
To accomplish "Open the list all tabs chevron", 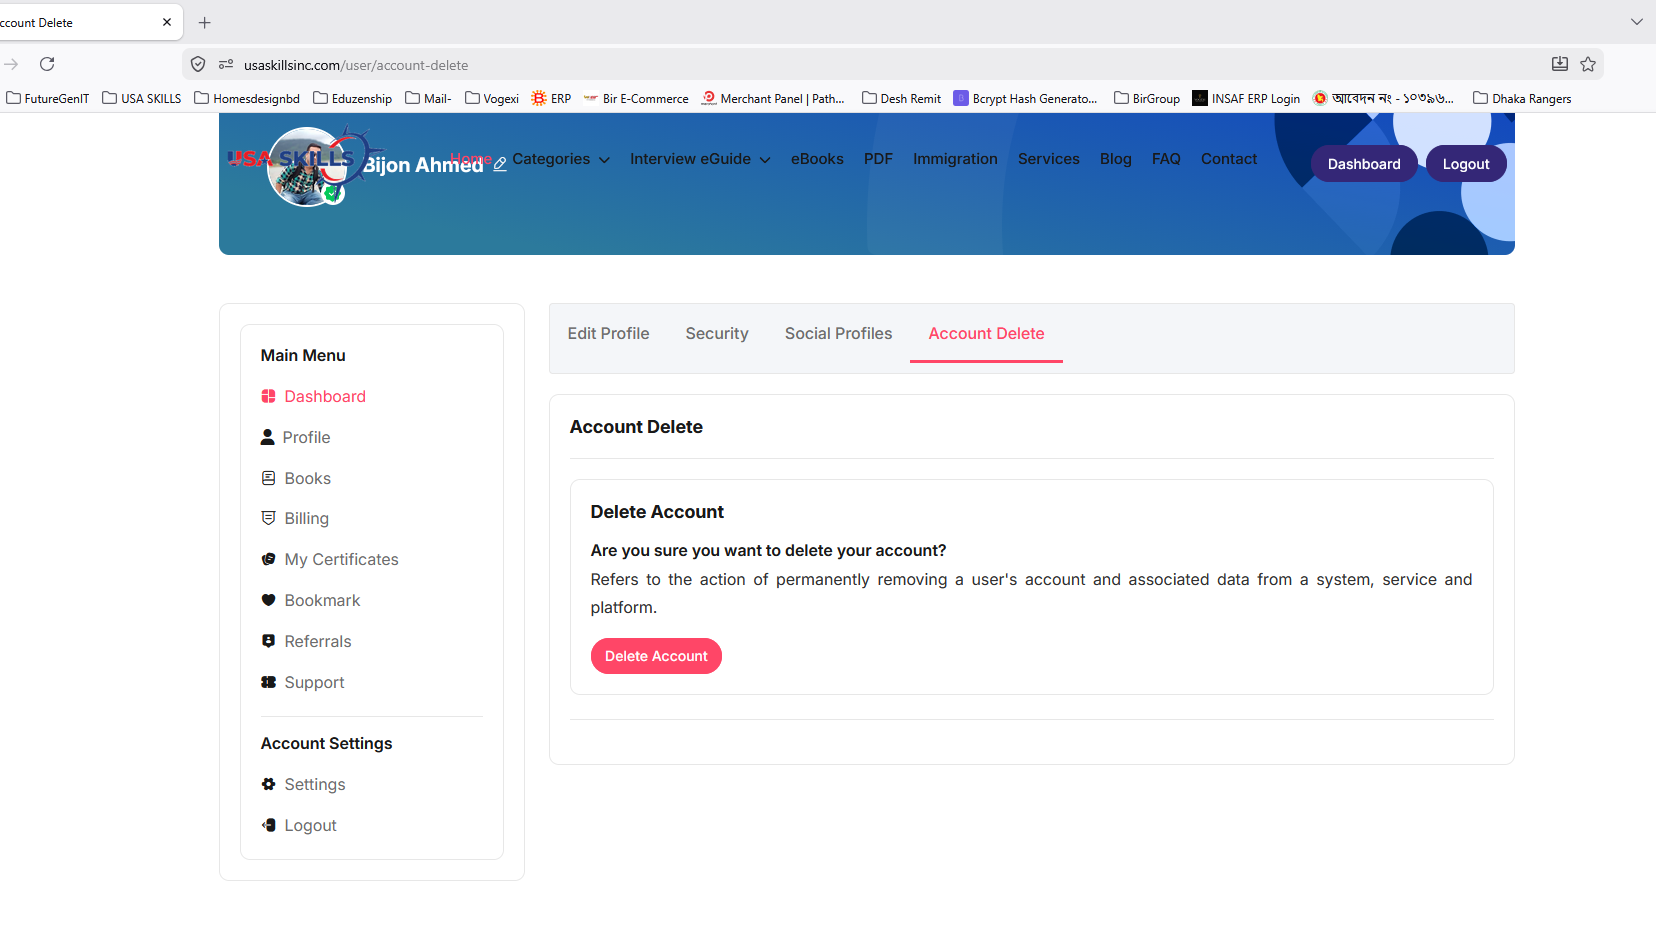I will pos(1637,22).
